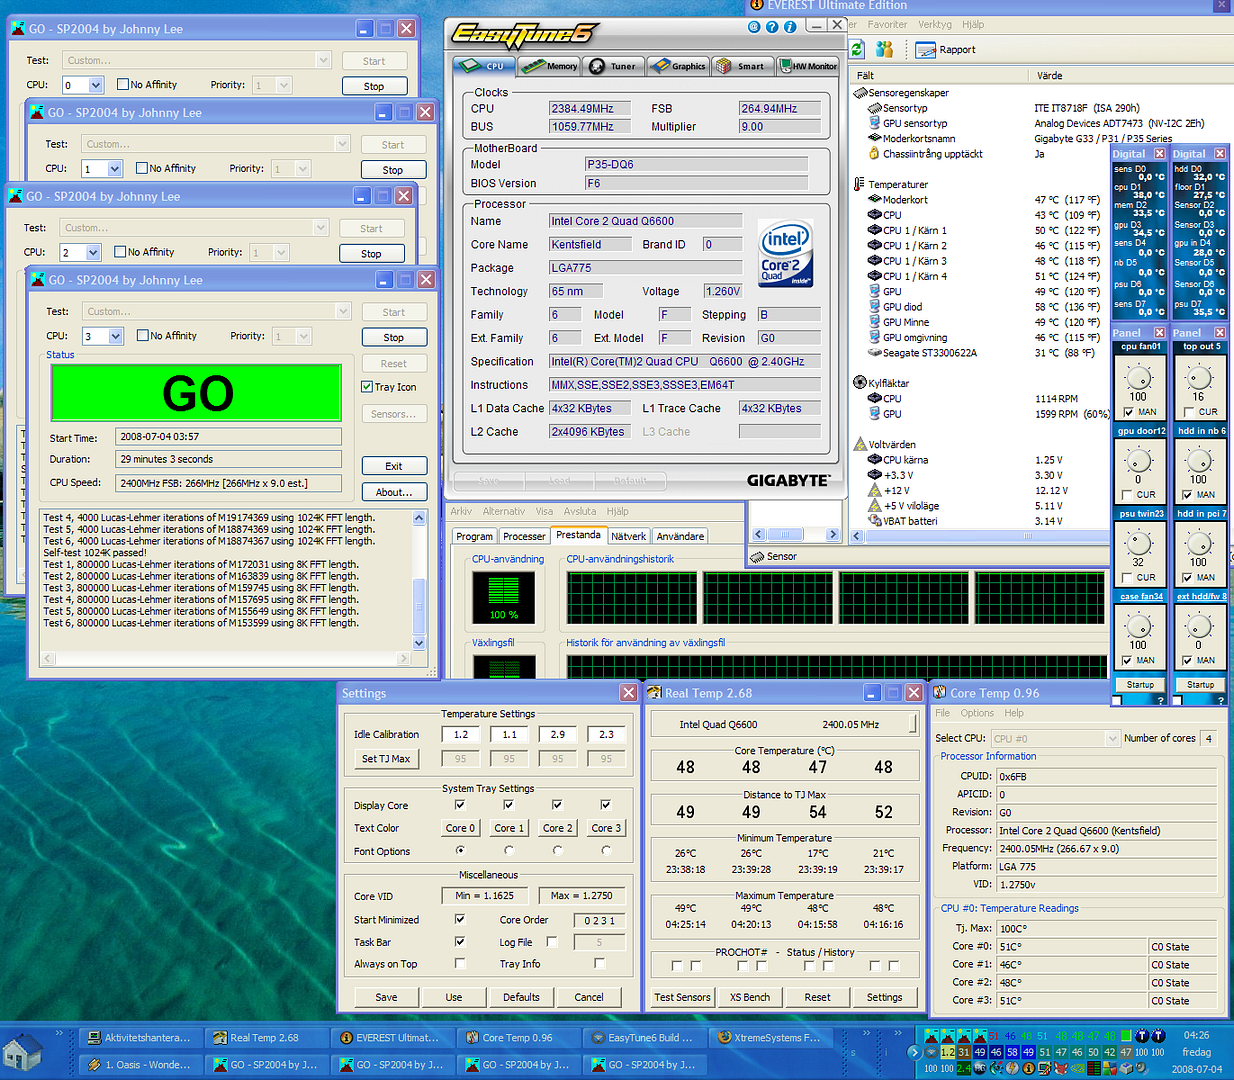Select the first Font Options radio button
Viewport: 1234px width, 1080px height.
[x=460, y=851]
